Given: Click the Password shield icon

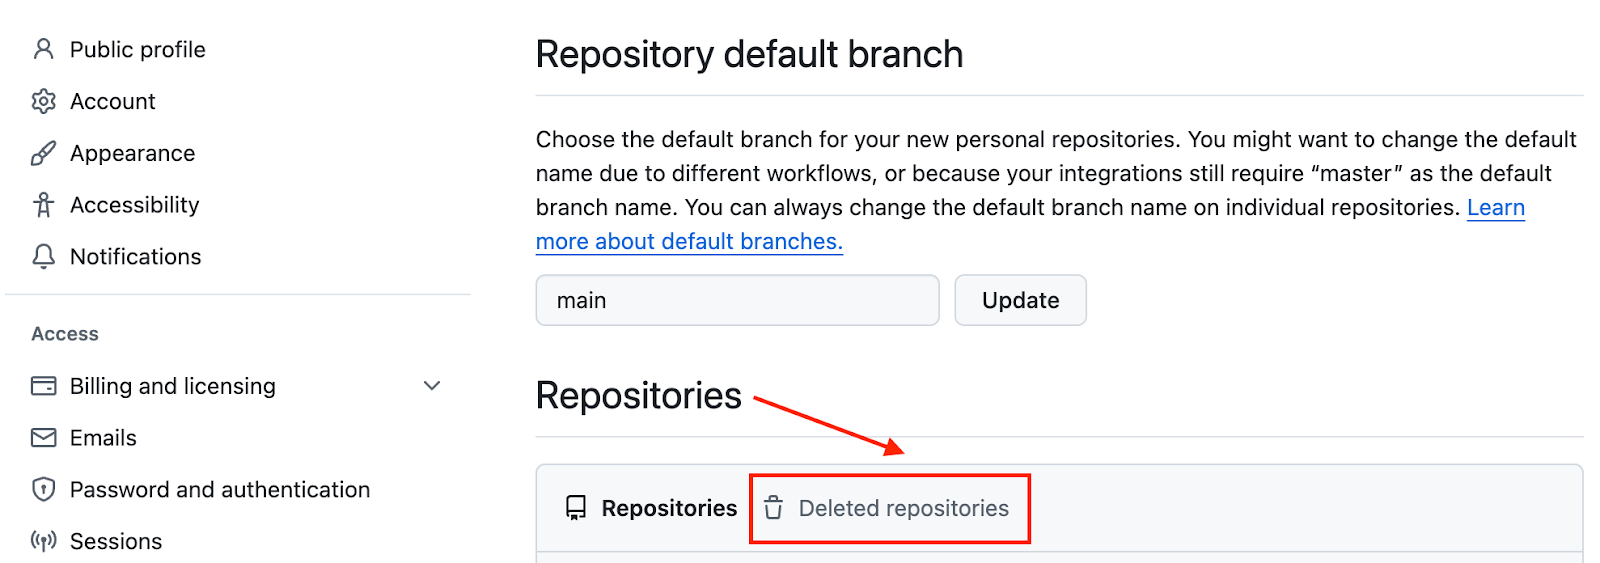Looking at the screenshot, I should (x=43, y=489).
